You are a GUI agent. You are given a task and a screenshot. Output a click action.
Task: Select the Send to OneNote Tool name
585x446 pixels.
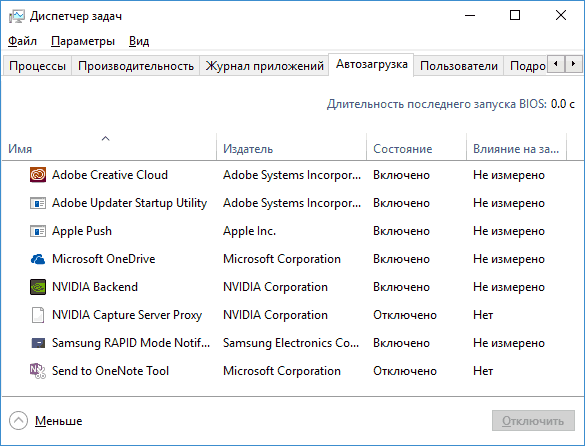pyautogui.click(x=110, y=371)
